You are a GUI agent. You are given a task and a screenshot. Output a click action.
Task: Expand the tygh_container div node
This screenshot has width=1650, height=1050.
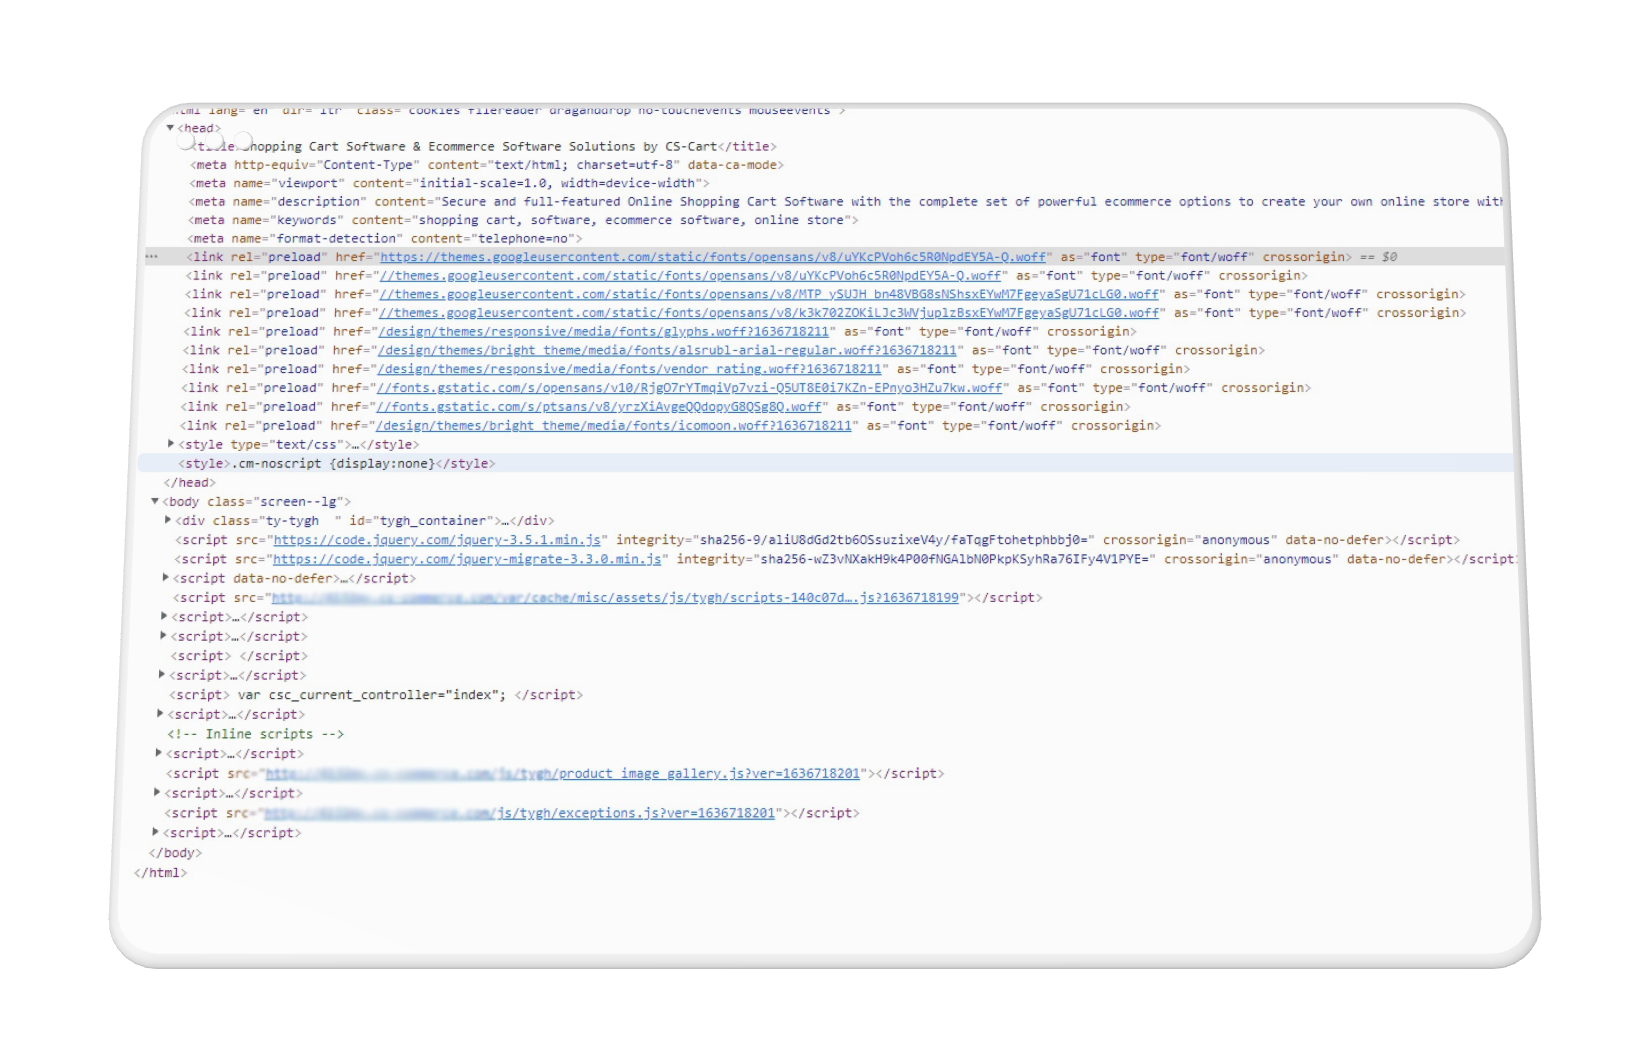[x=168, y=520]
